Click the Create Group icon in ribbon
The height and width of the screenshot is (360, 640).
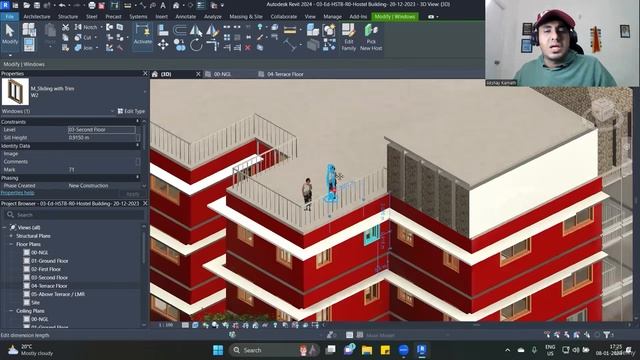[x=329, y=30]
